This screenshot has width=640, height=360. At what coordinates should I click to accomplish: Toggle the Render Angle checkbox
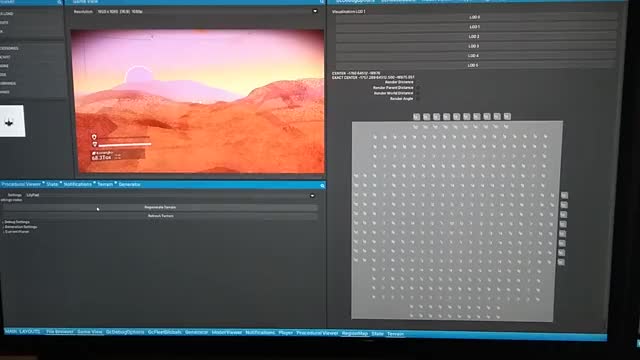click(417, 98)
